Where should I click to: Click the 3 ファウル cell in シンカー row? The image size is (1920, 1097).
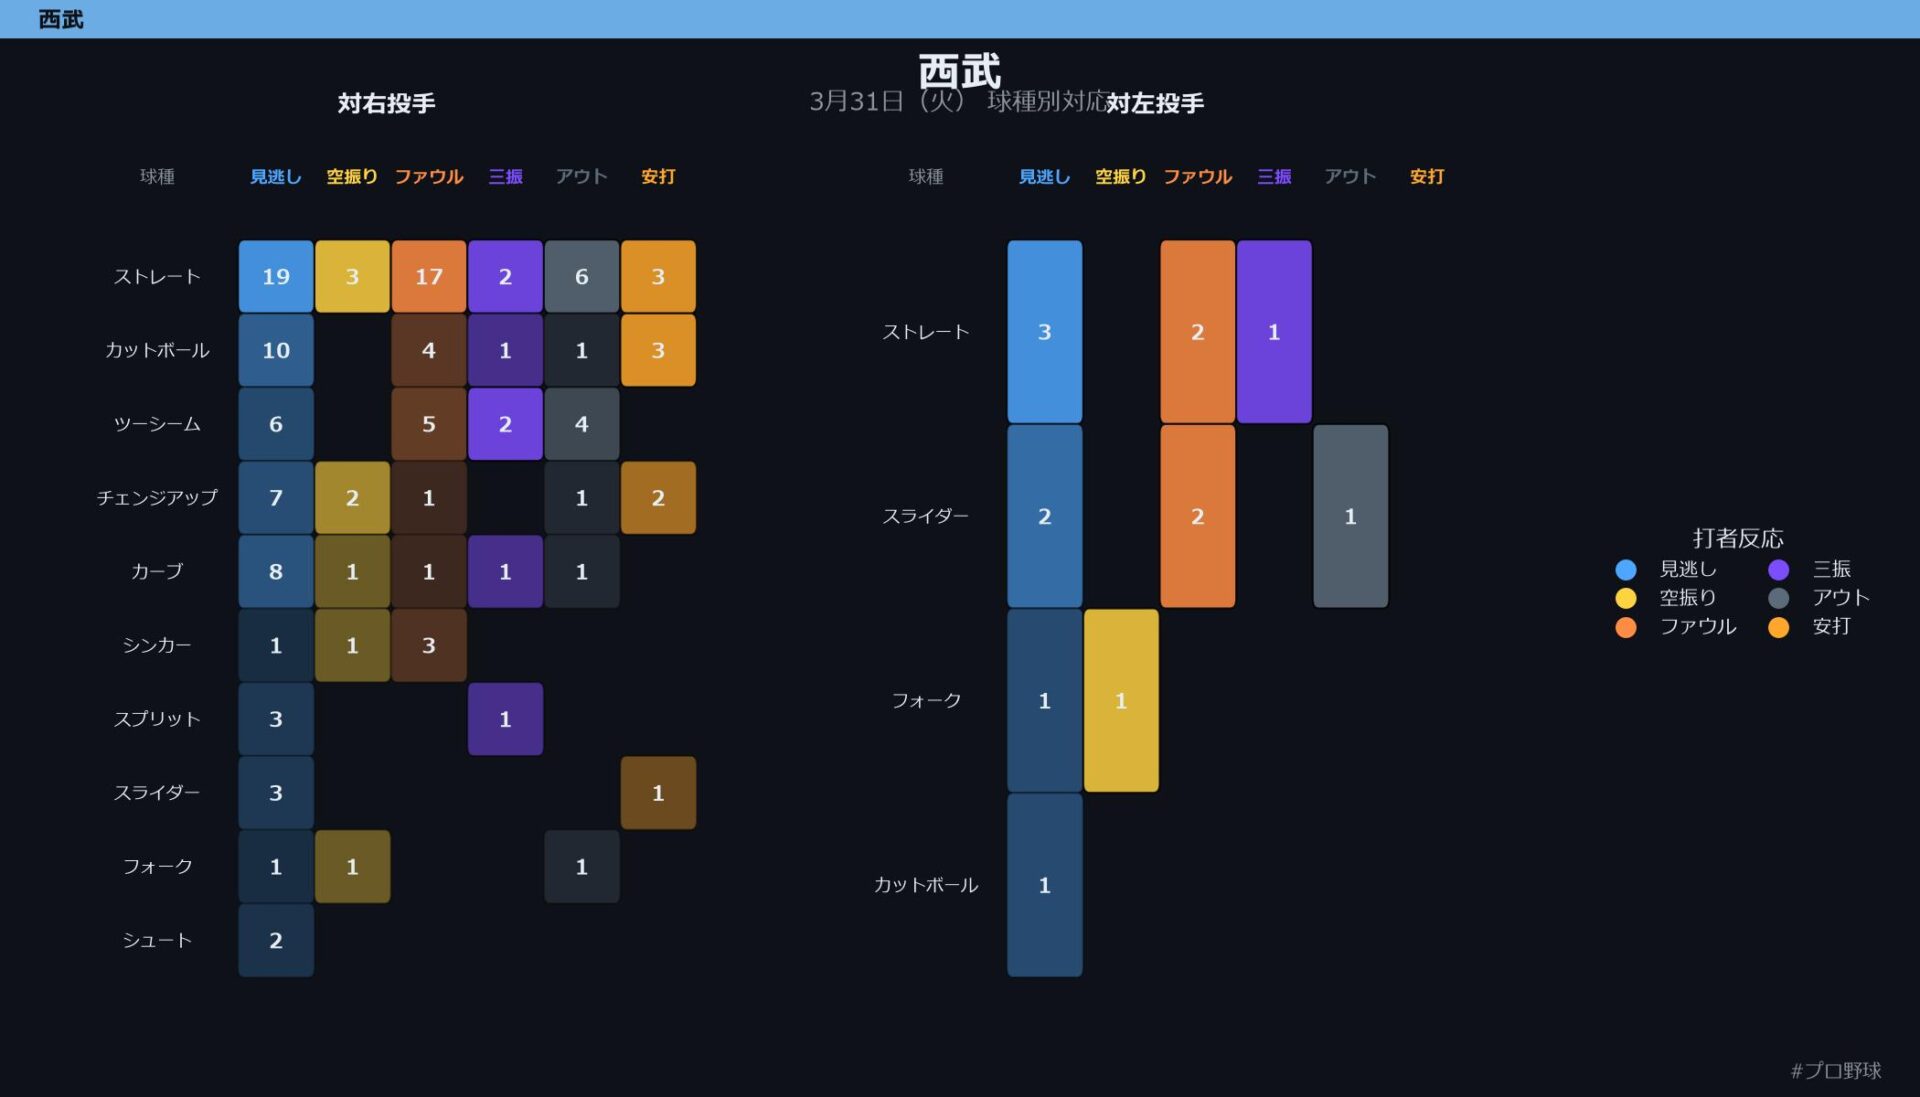(x=429, y=645)
